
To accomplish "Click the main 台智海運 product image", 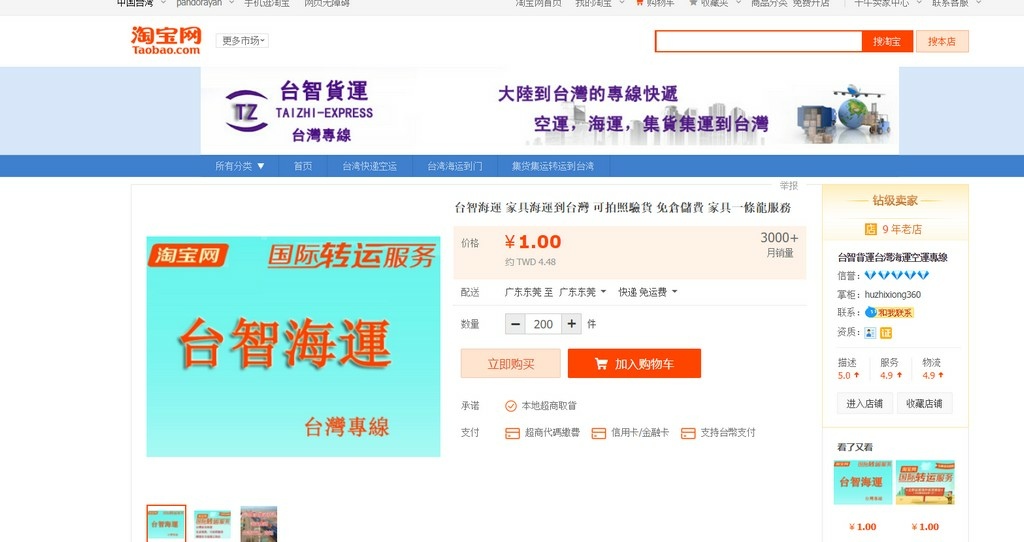I will [293, 347].
